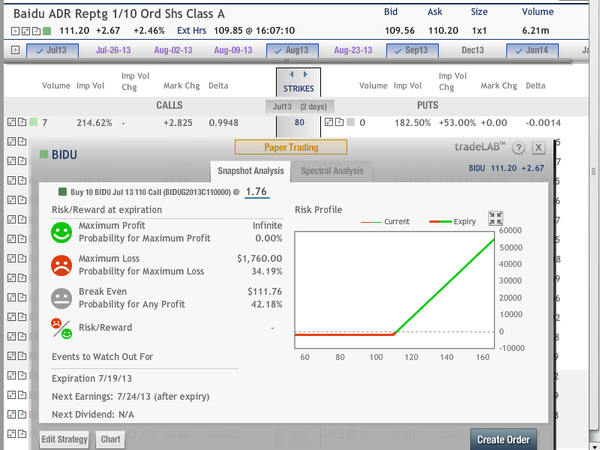Screen dimensions: 600x450
Task: Open the tradeLAB help question mark
Action: point(518,148)
